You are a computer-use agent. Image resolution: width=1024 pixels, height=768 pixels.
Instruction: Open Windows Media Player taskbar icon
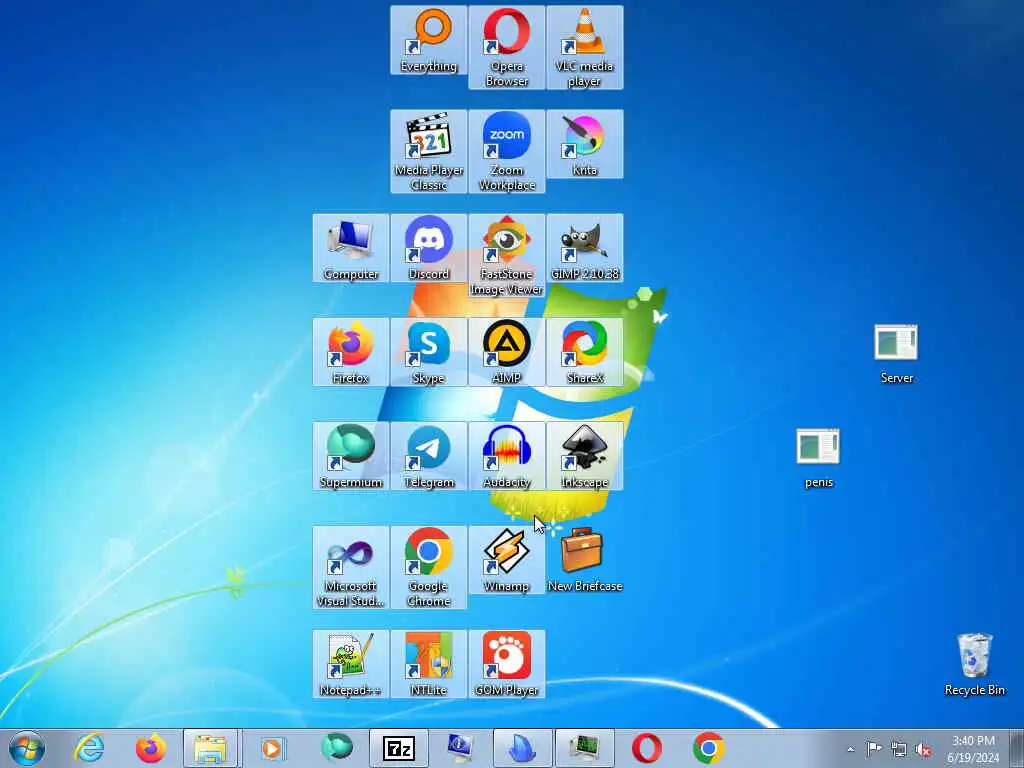(x=272, y=748)
